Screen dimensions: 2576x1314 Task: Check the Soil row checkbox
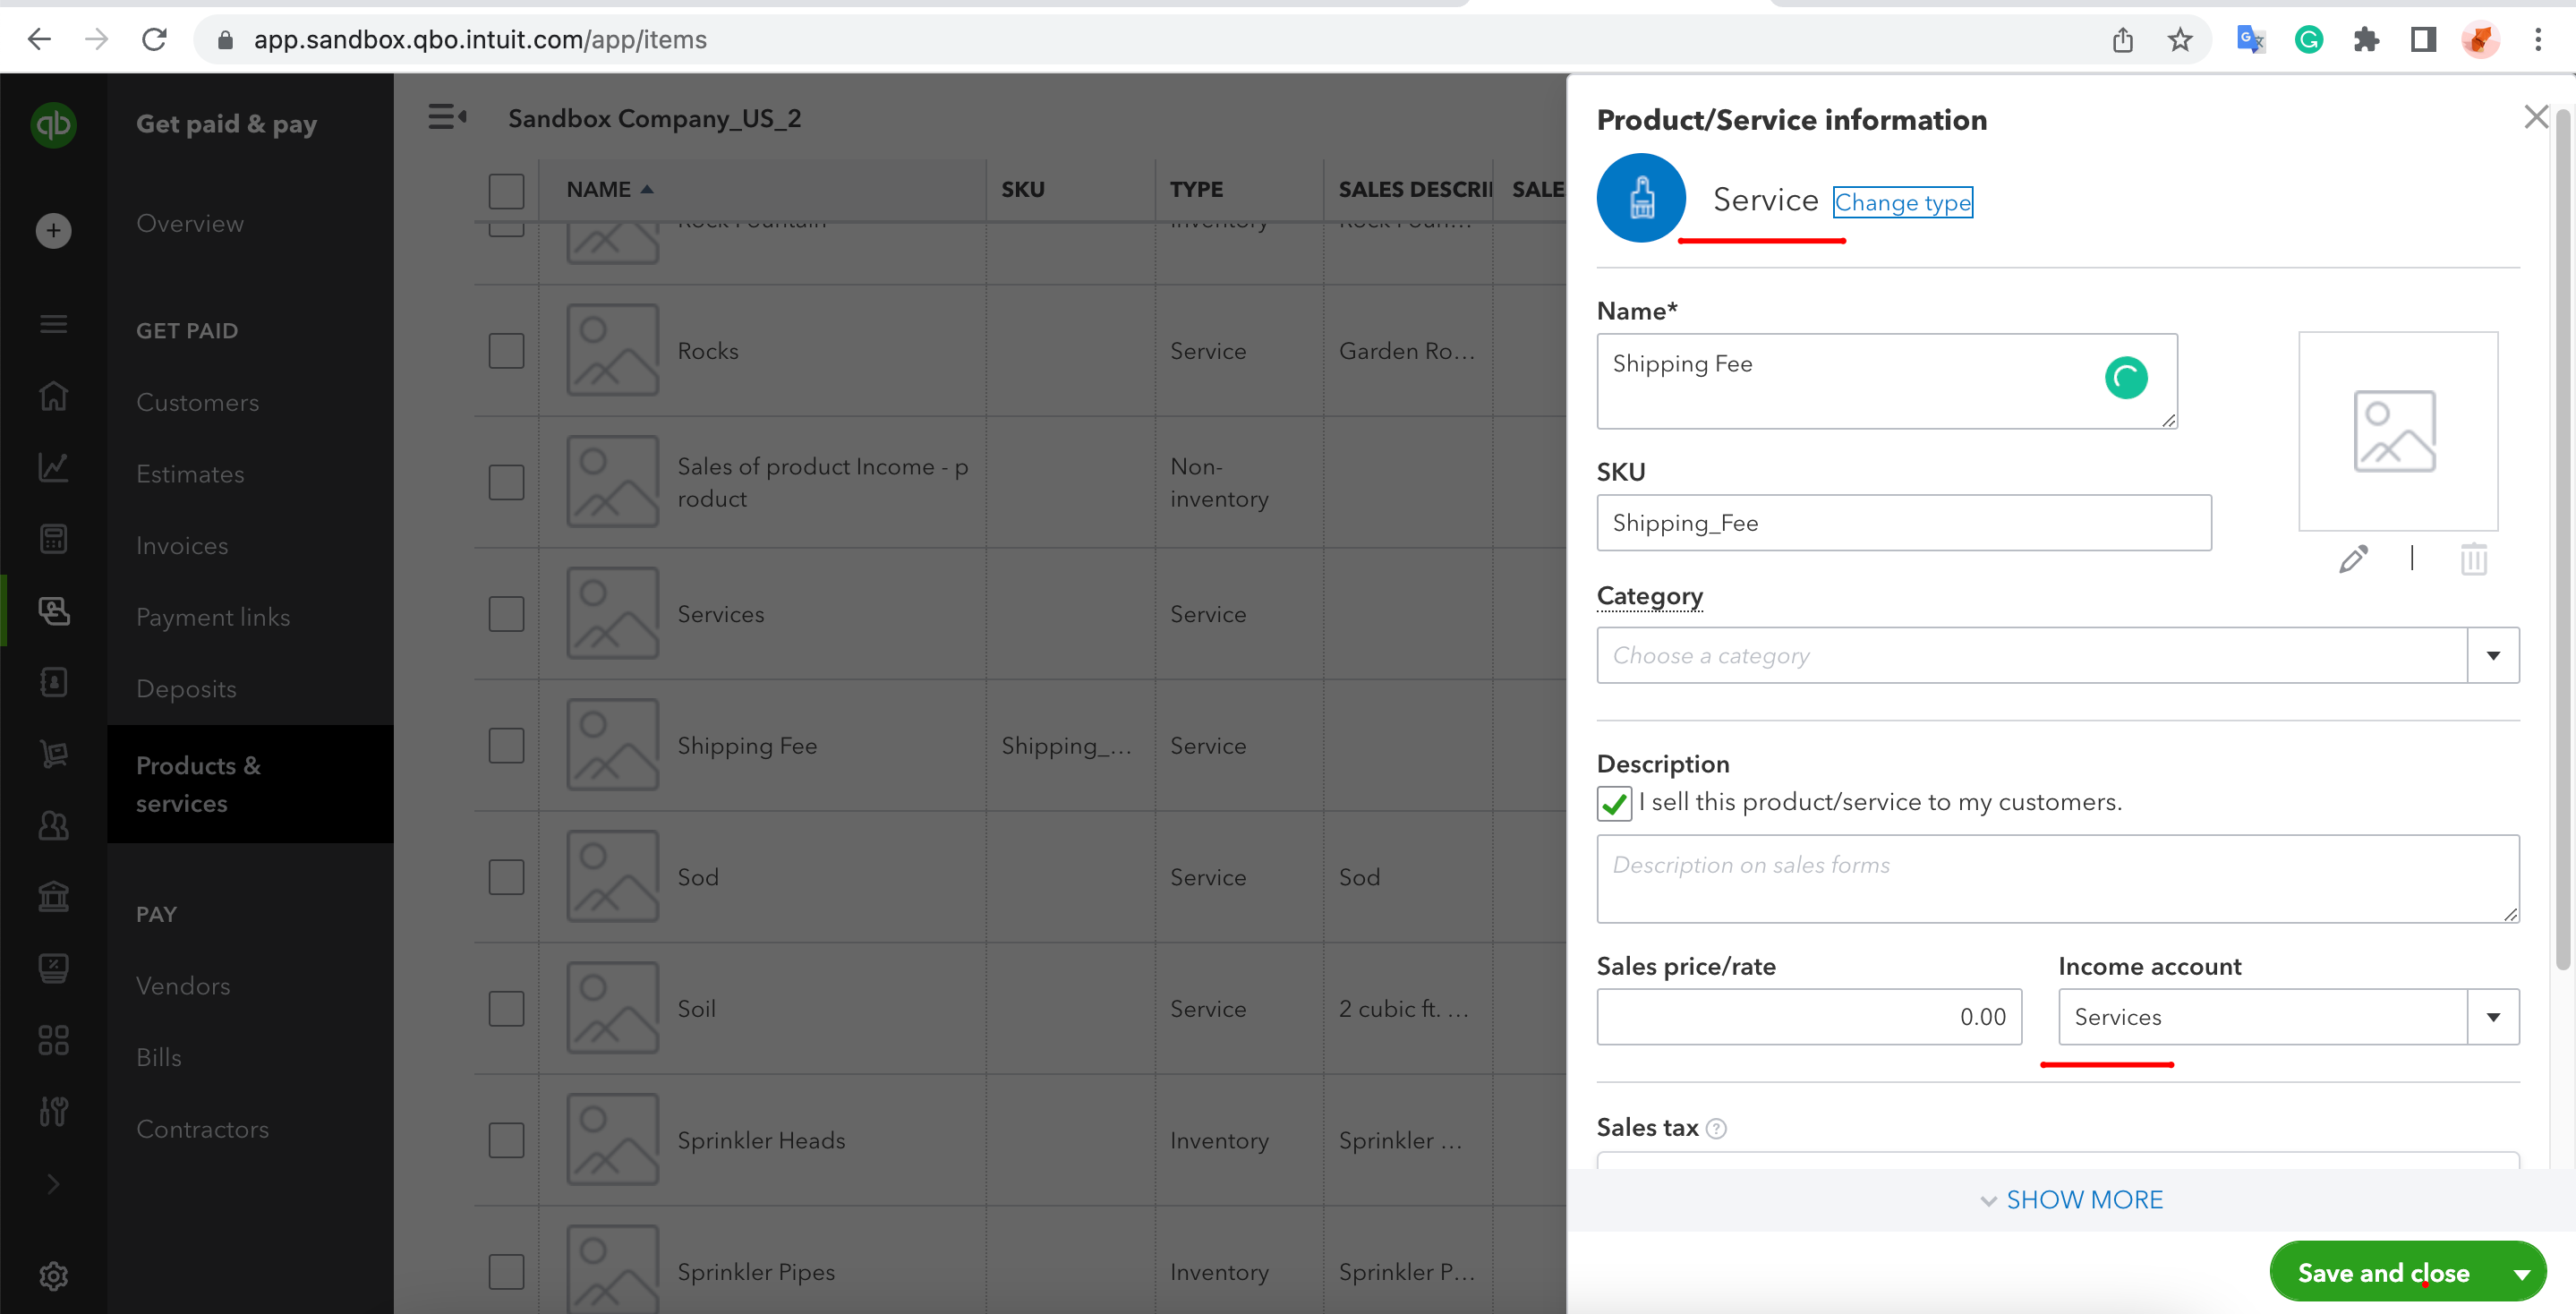click(506, 1008)
